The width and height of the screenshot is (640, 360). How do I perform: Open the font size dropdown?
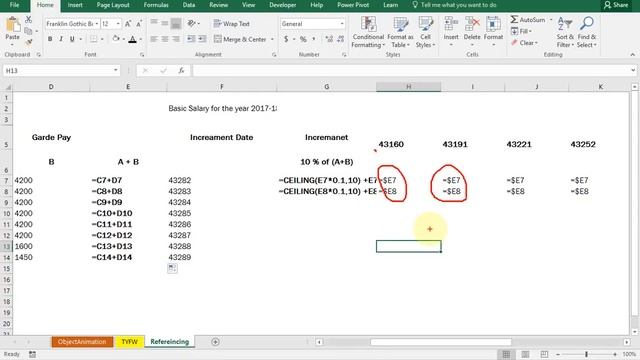(118, 24)
